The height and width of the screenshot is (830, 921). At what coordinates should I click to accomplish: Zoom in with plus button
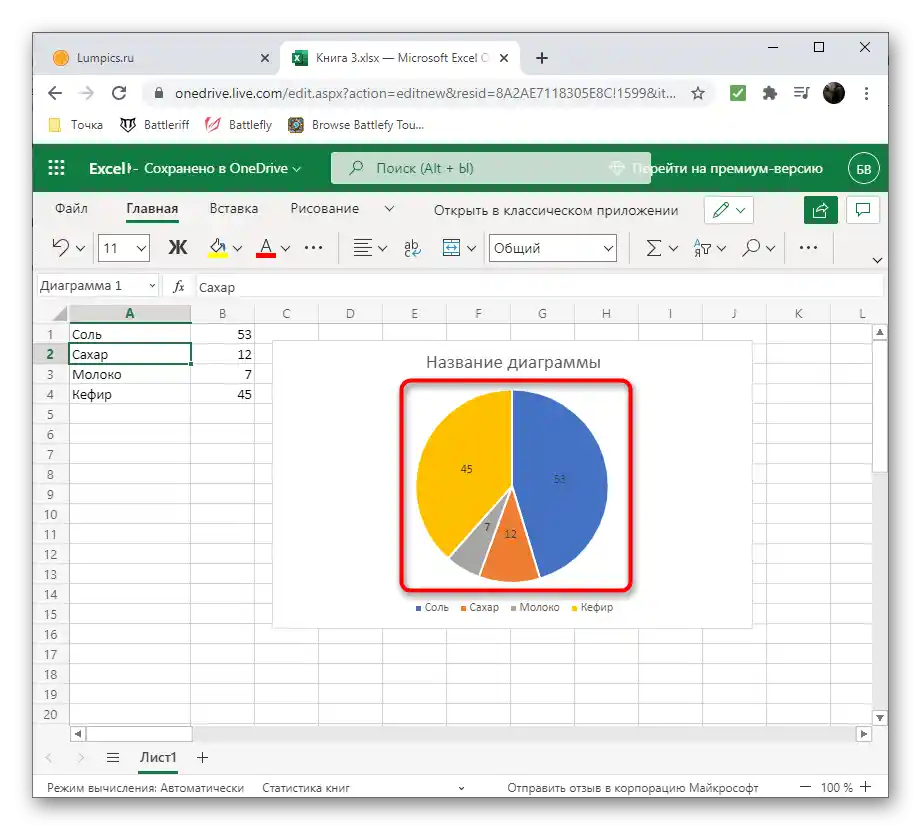(x=866, y=787)
